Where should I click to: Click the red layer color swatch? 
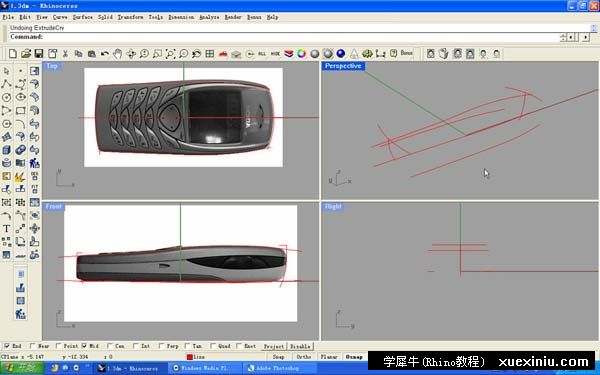pos(189,357)
